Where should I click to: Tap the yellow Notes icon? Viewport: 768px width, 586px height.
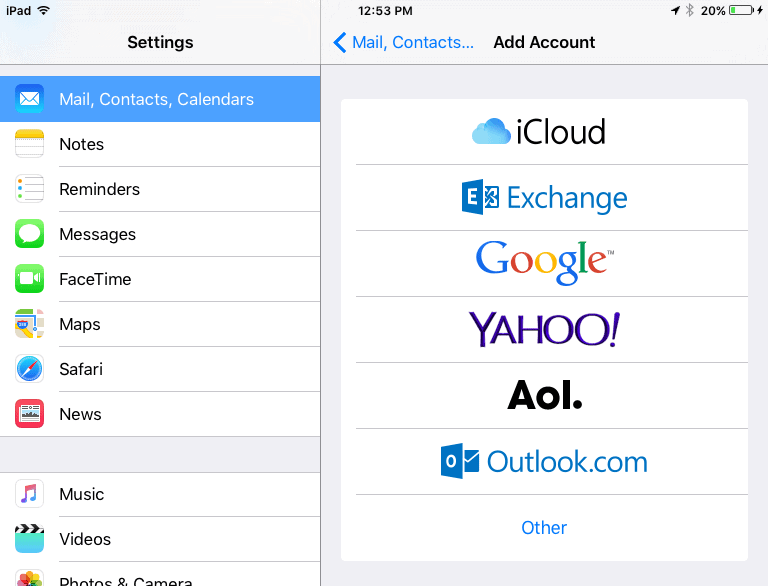(29, 144)
